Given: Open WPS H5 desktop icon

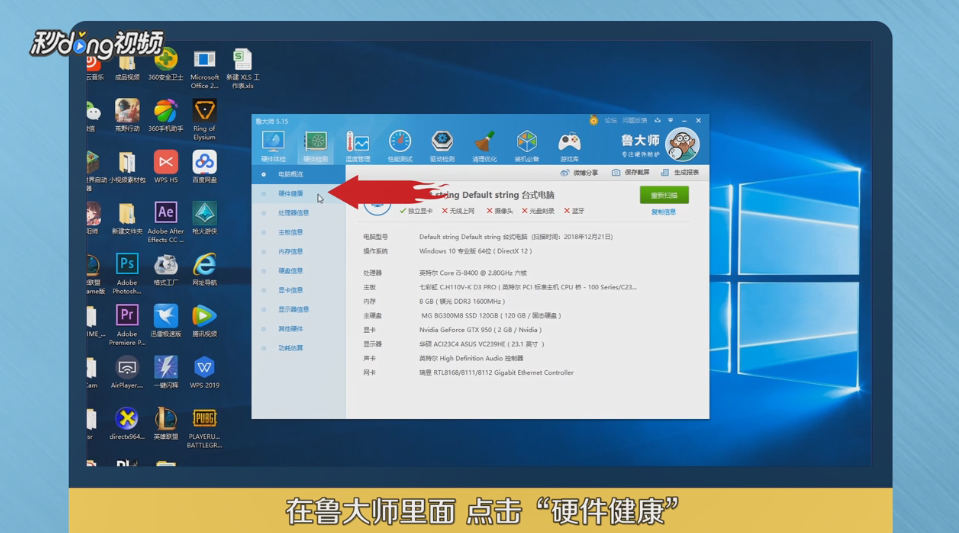Looking at the screenshot, I should [x=166, y=167].
